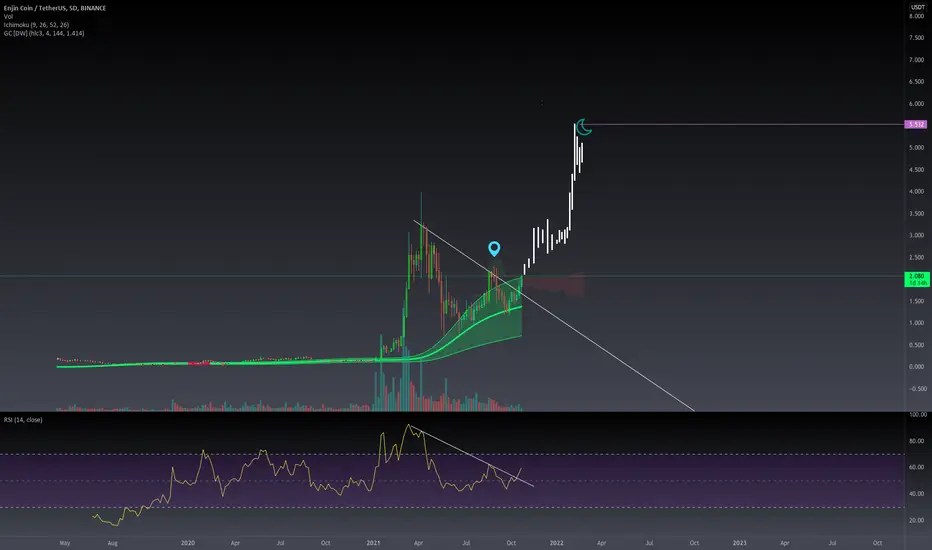Click 2023 on the time axis
This screenshot has width=932, height=550.
click(x=739, y=543)
